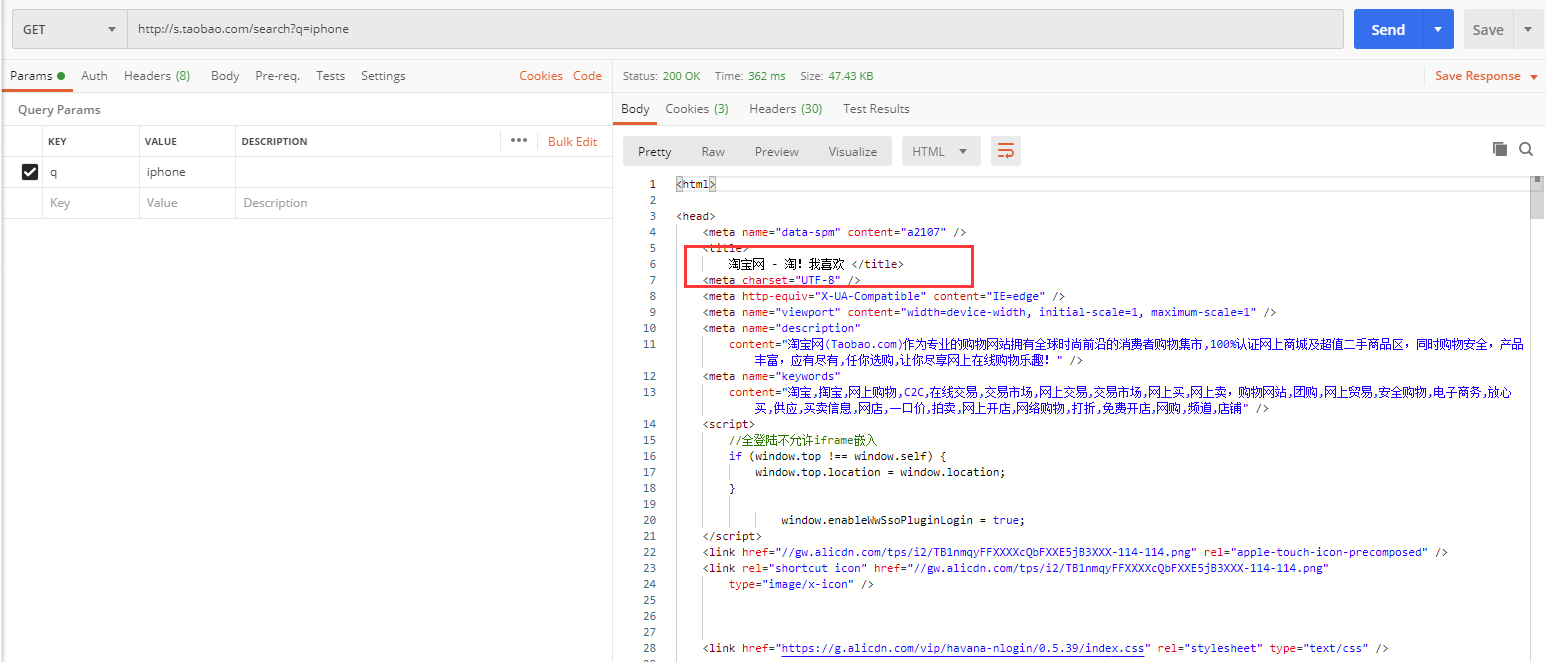Click the Query Params heading
1546x662 pixels.
click(x=59, y=110)
